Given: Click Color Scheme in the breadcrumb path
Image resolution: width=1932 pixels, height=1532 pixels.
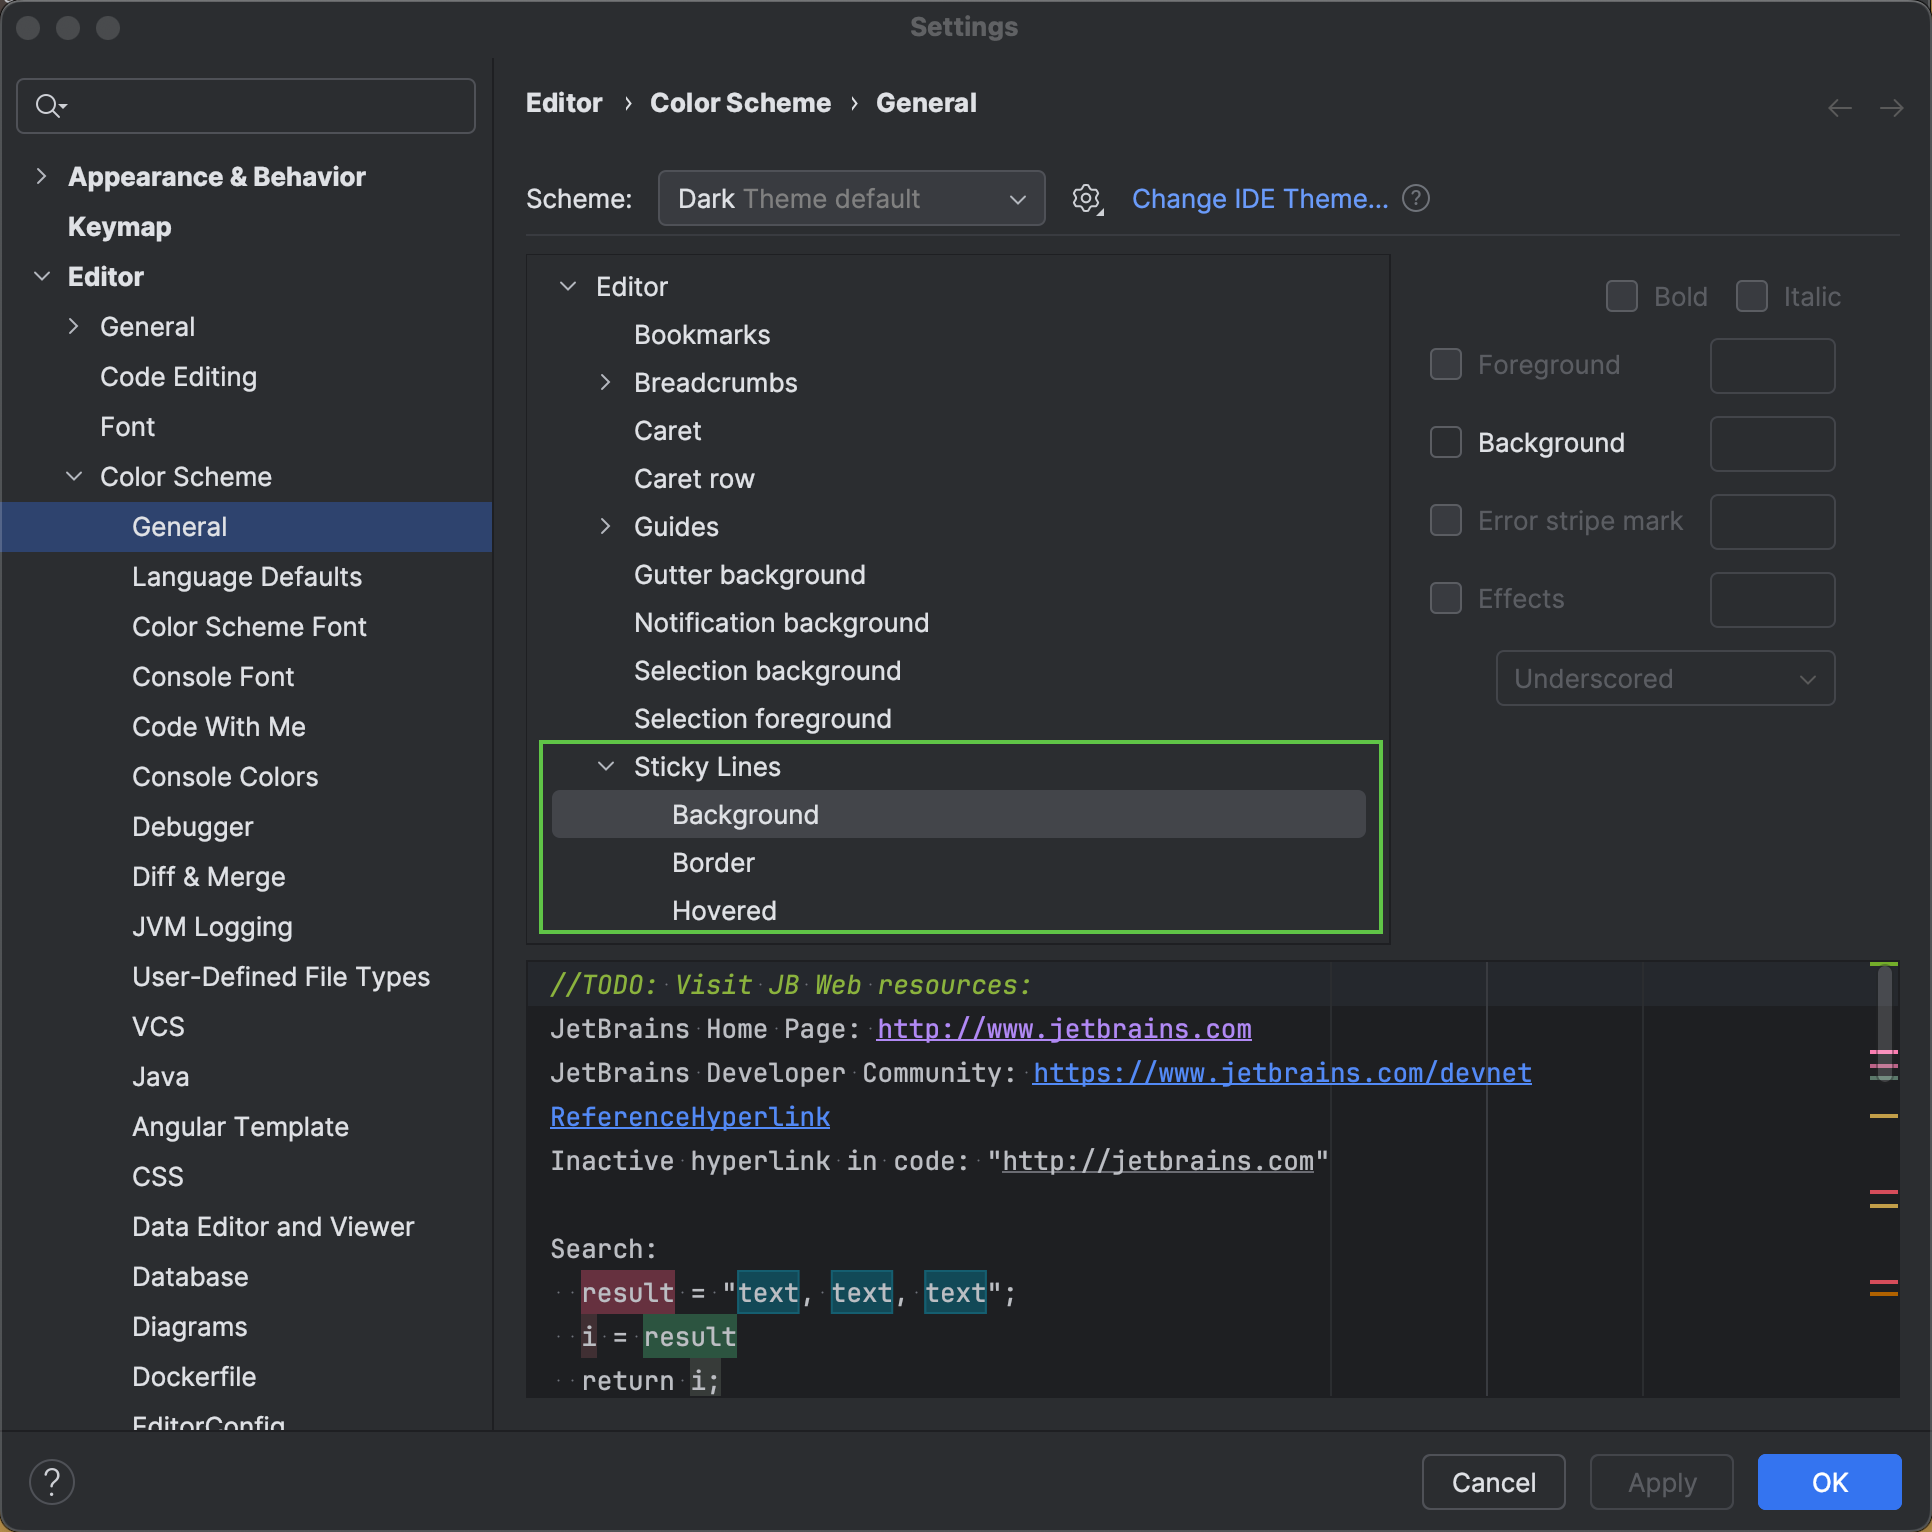Looking at the screenshot, I should [x=740, y=102].
